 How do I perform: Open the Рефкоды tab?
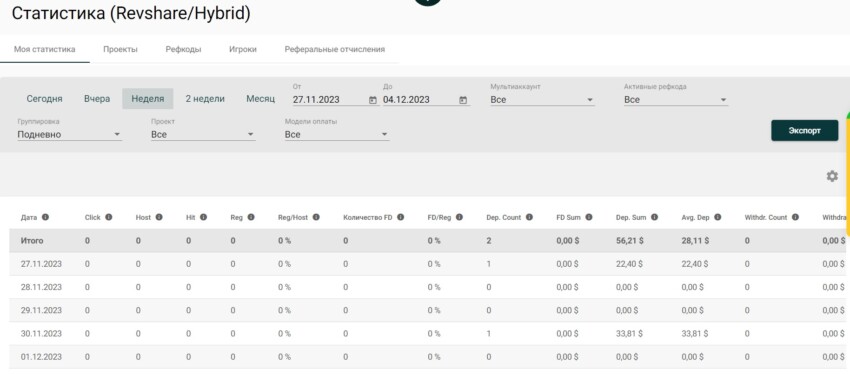click(x=183, y=49)
